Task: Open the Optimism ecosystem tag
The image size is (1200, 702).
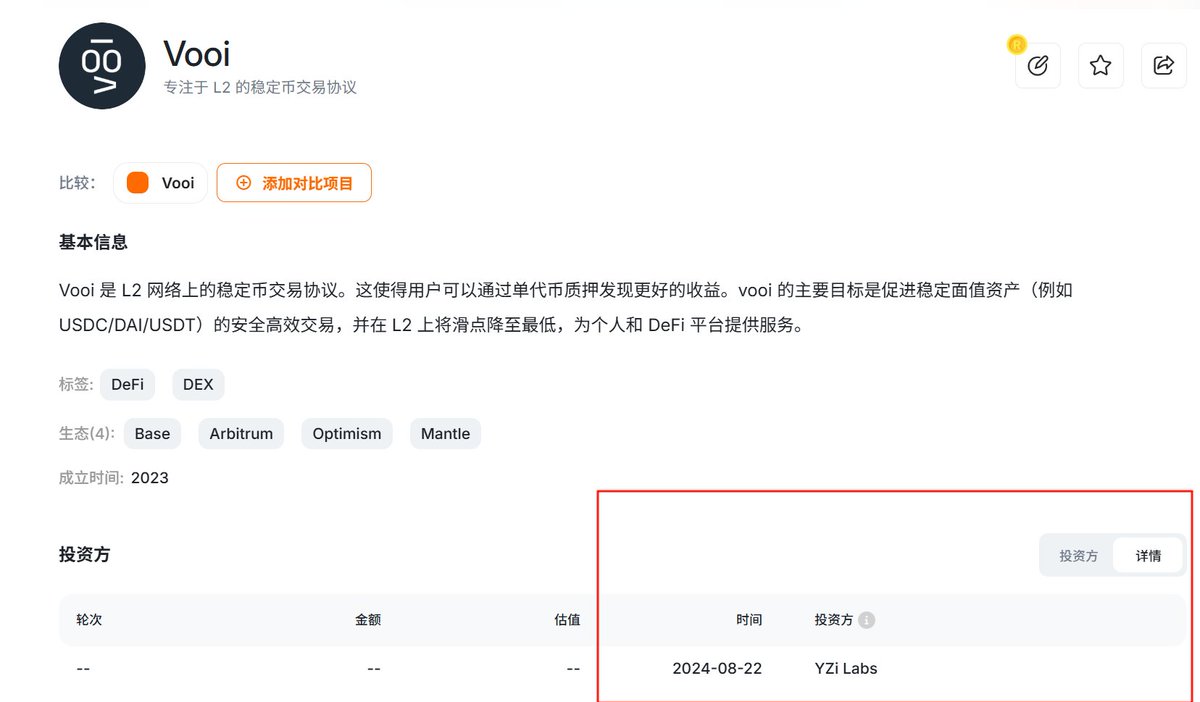Action: pyautogui.click(x=347, y=434)
